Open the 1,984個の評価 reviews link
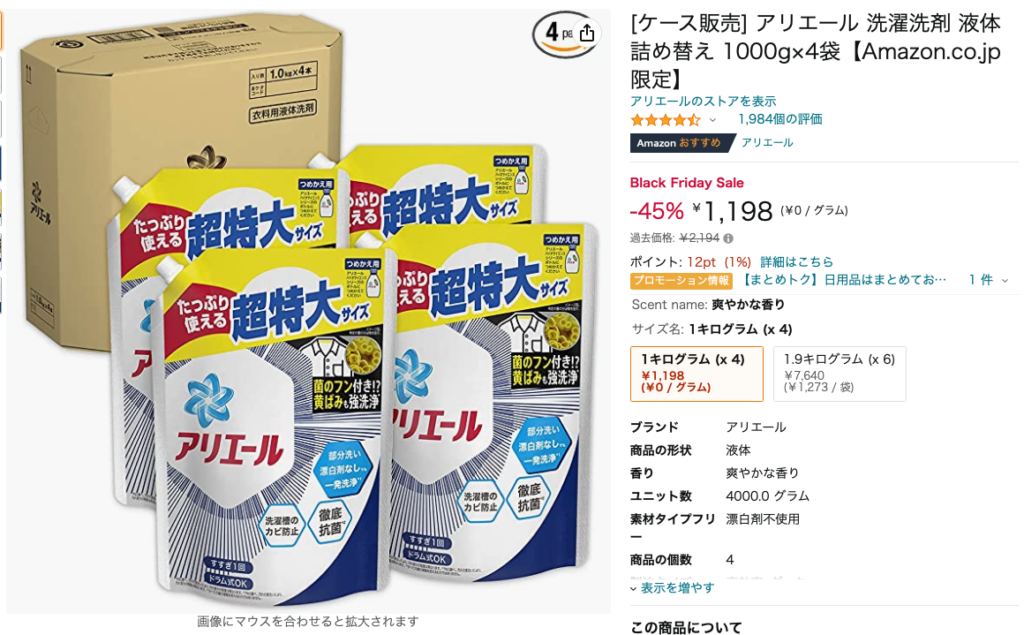1024x635 pixels. click(780, 120)
